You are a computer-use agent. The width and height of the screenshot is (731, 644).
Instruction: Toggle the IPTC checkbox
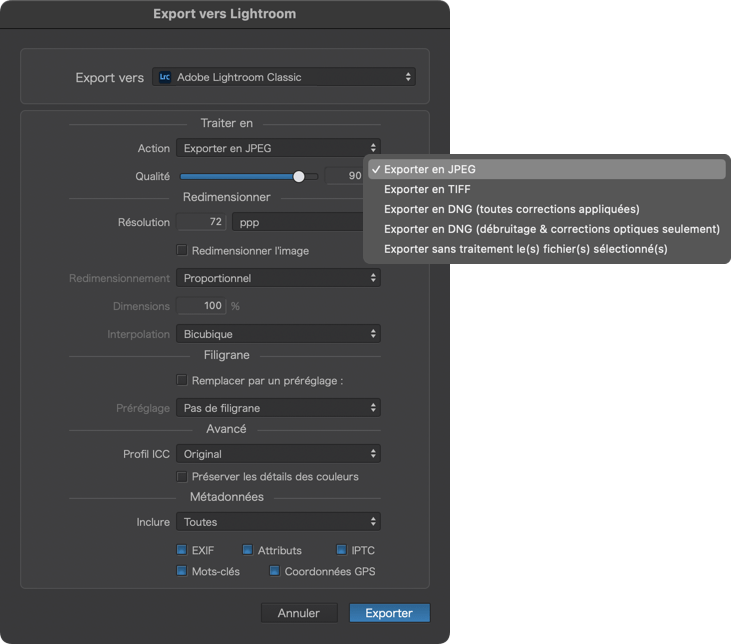point(342,550)
